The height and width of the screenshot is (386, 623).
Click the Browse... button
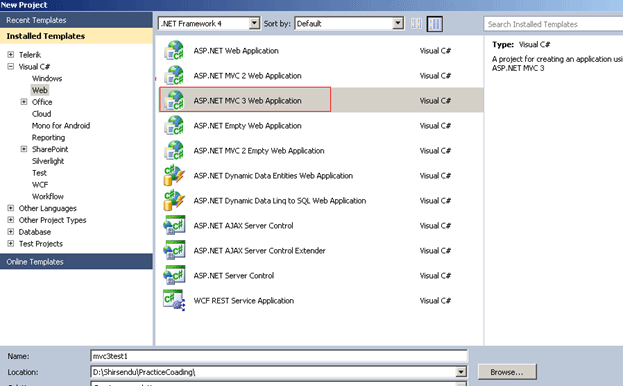coord(507,372)
